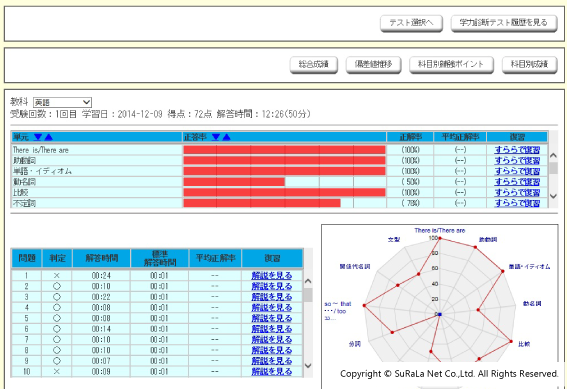Sort 単元 column ascending with up triangle
The height and width of the screenshot is (389, 567).
48,137
